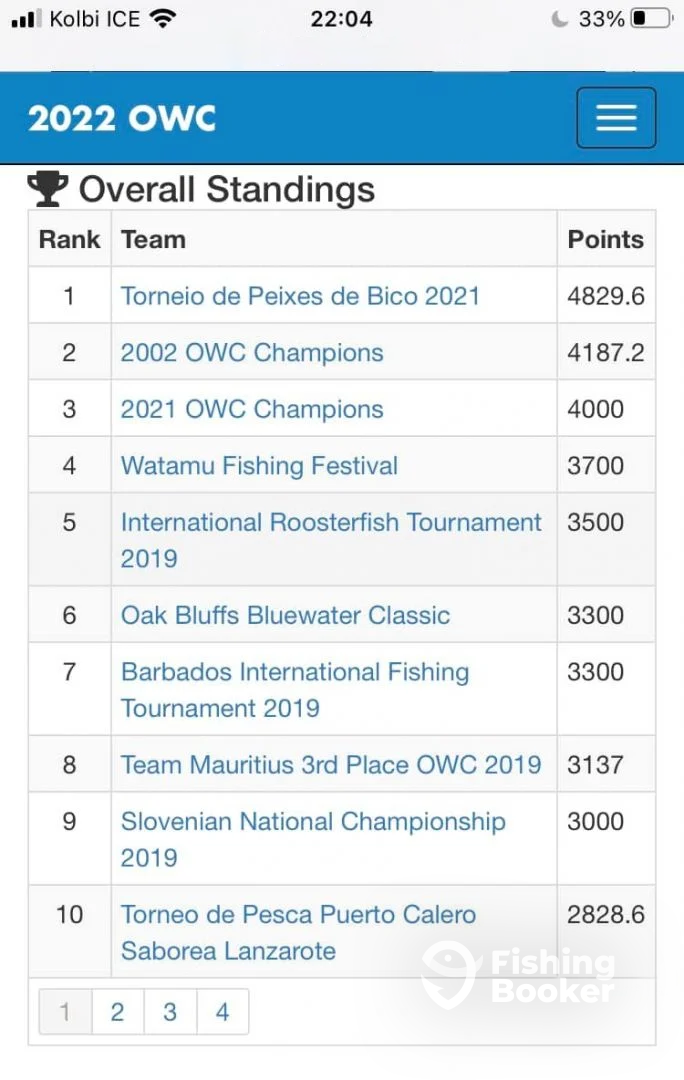The image size is (684, 1080).
Task: Tap the 2022 OWC site title
Action: tap(122, 119)
